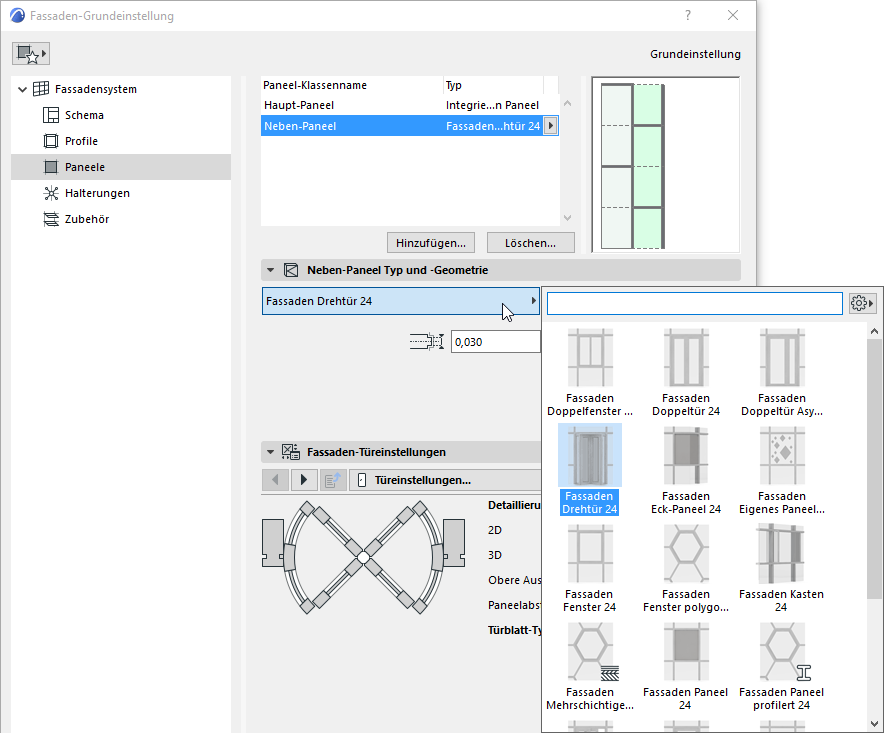Click the library search input field

695,303
